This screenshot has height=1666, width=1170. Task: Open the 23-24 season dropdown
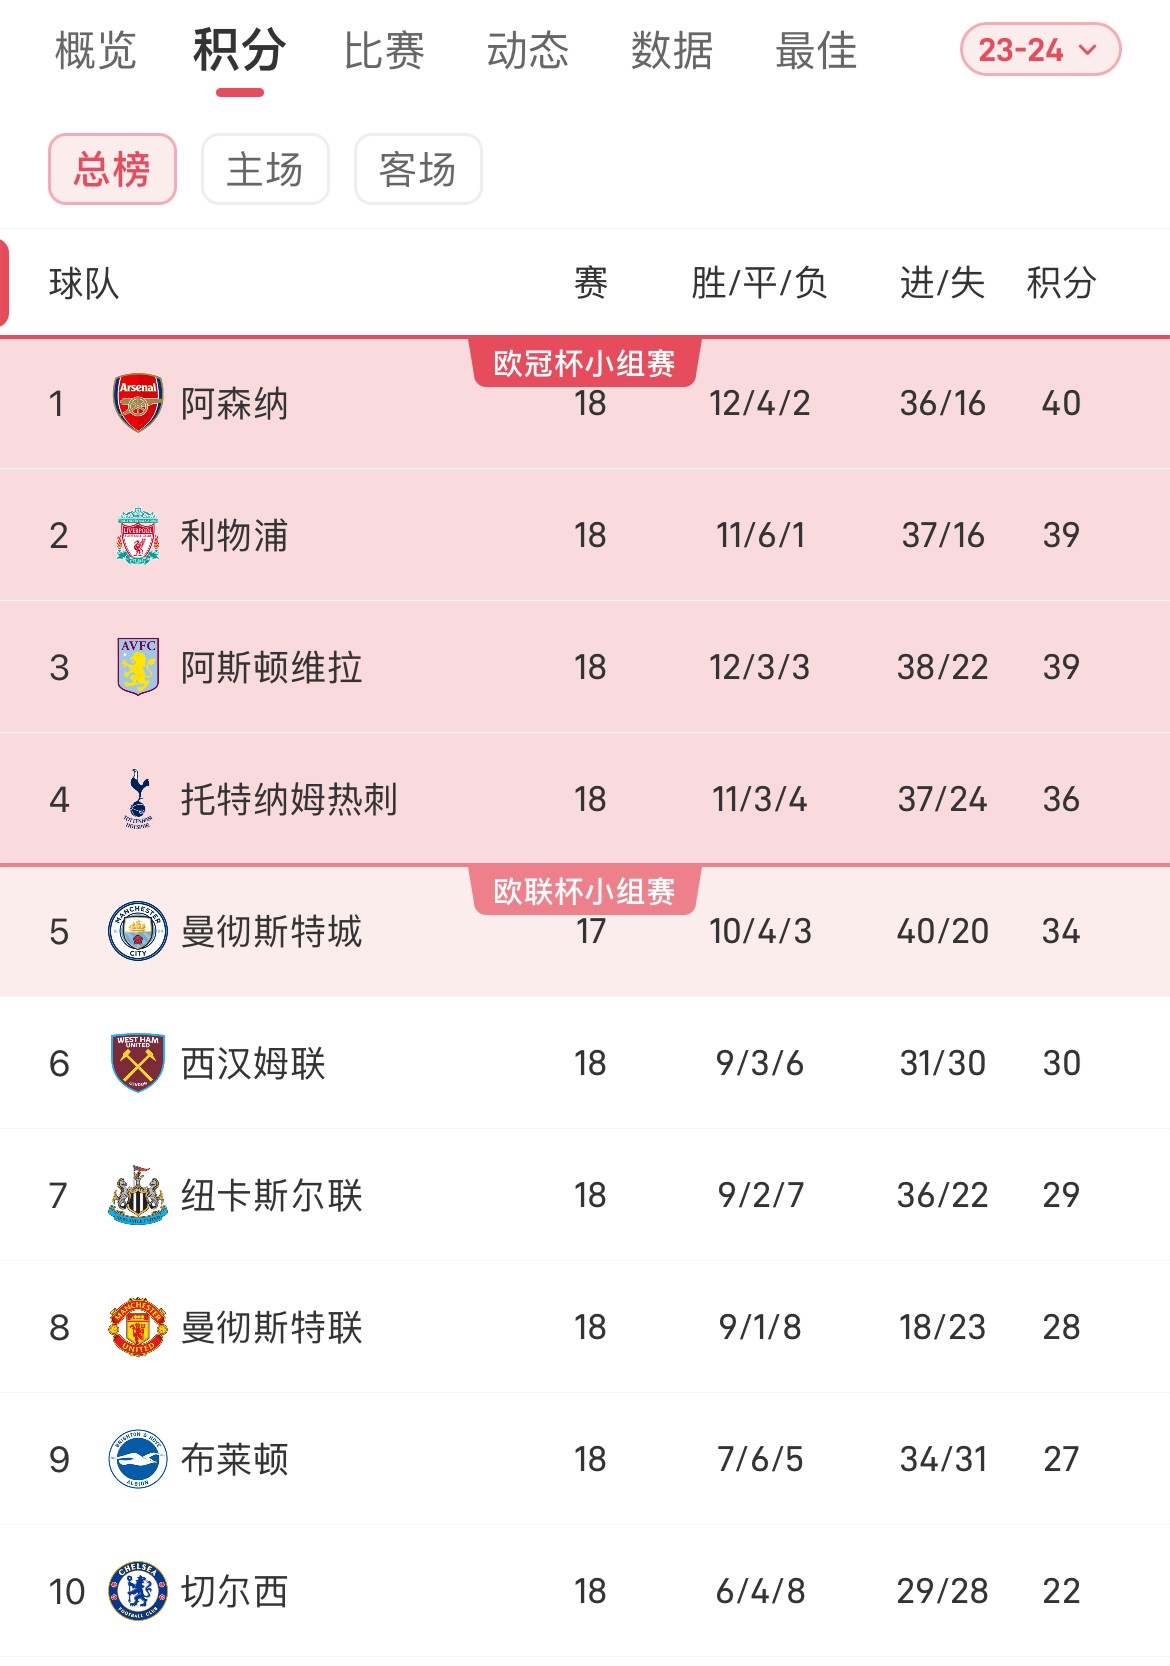(1040, 49)
